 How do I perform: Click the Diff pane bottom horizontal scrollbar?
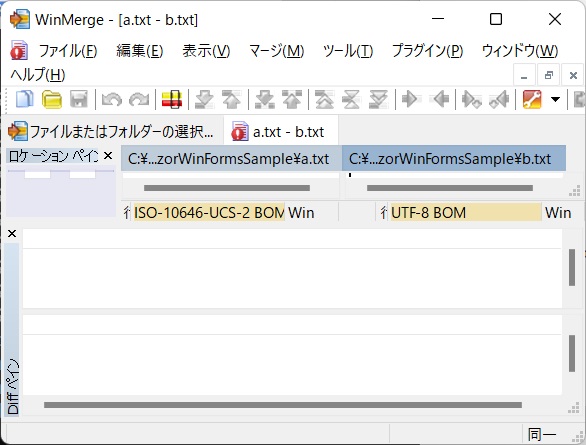(283, 405)
